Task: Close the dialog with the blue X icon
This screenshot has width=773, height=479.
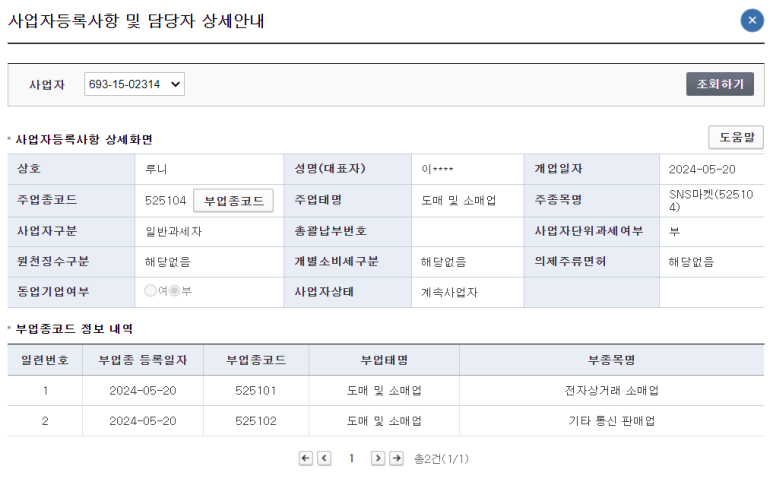Action: tap(752, 21)
